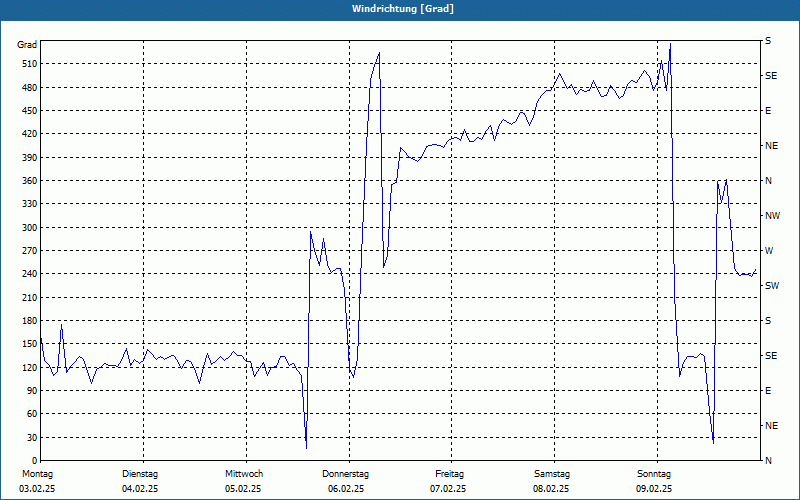Viewport: 800px width, 500px height.
Task: Select the 0 y-axis value
Action: (34, 461)
